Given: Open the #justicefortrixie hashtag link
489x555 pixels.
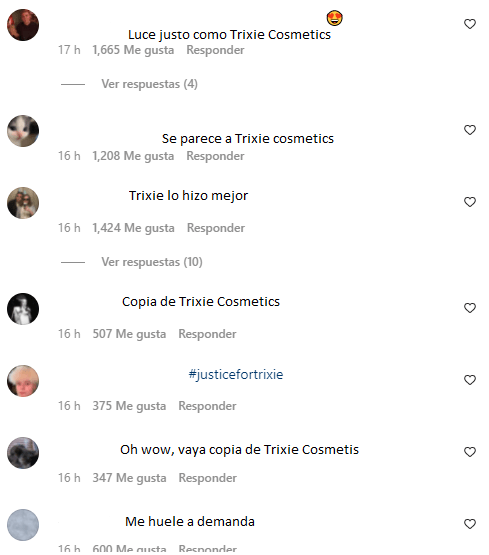Looking at the screenshot, I should point(236,374).
